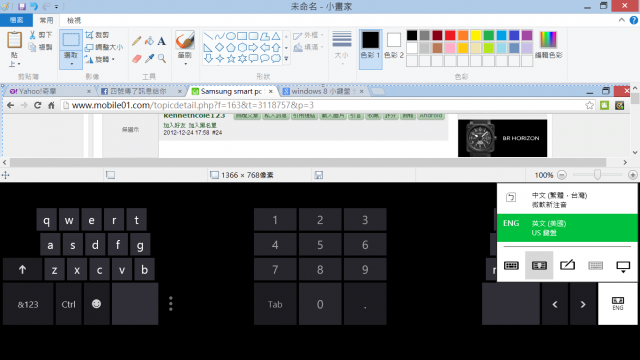
Task: Click the horizontal scrollbar in Paint canvas
Action: click(308, 162)
